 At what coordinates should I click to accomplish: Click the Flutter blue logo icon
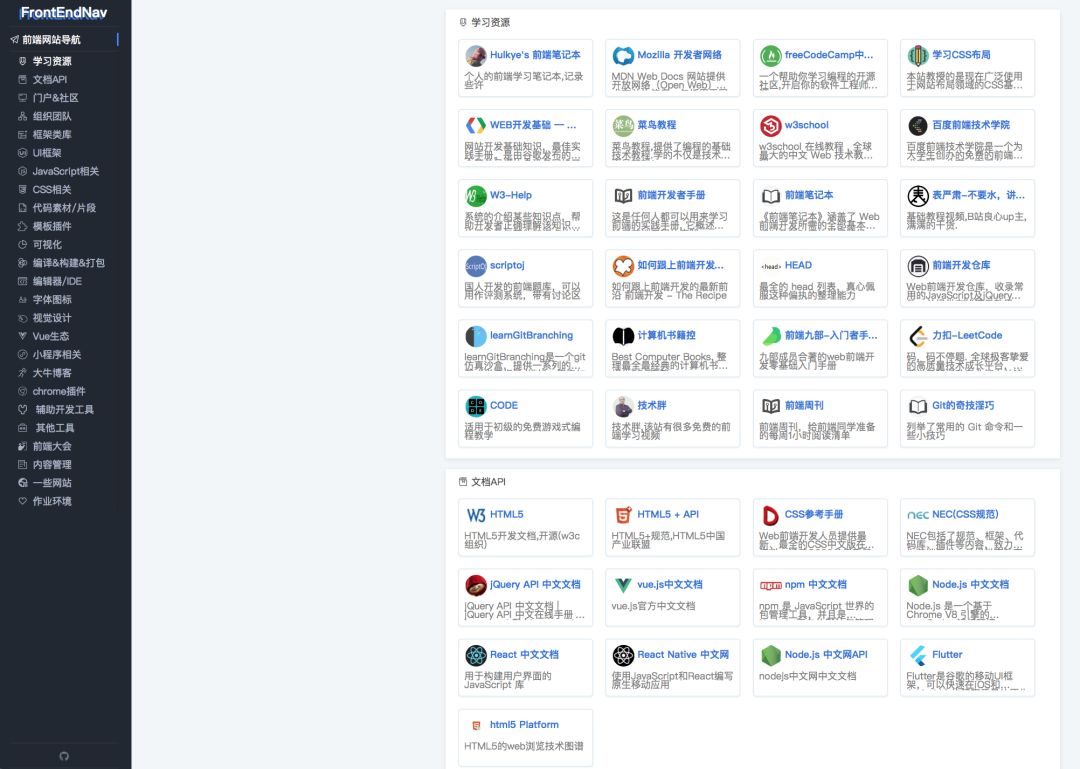click(917, 655)
